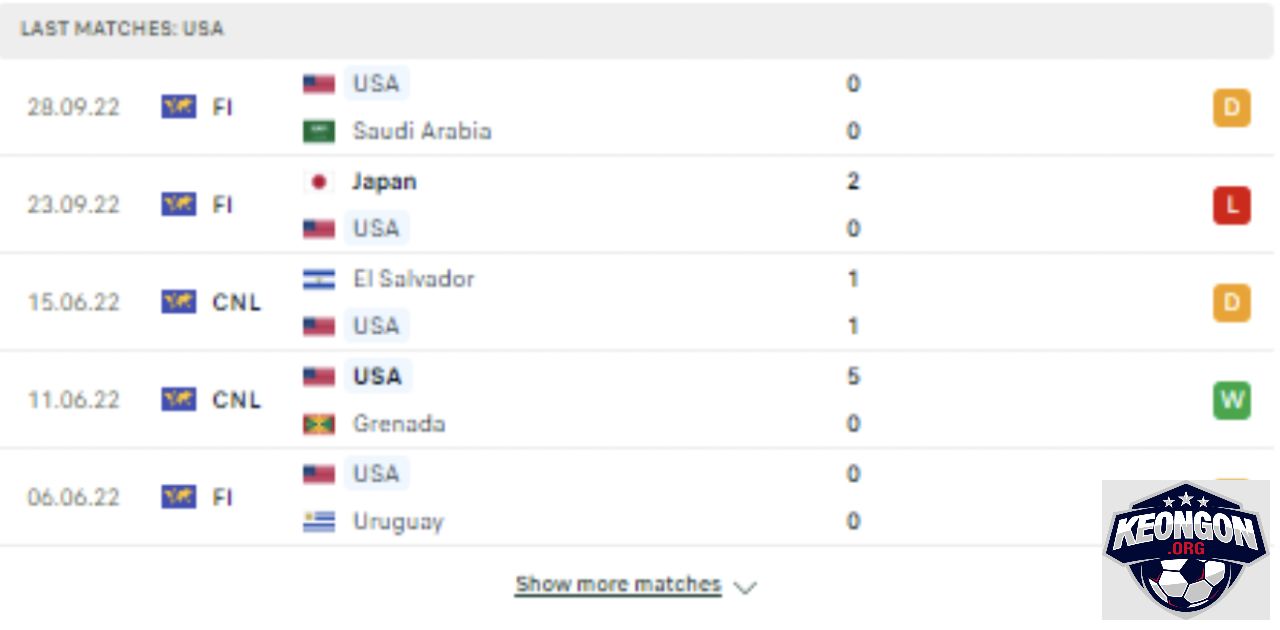
Task: Open the 11.06.22 match date row
Action: (x=640, y=400)
